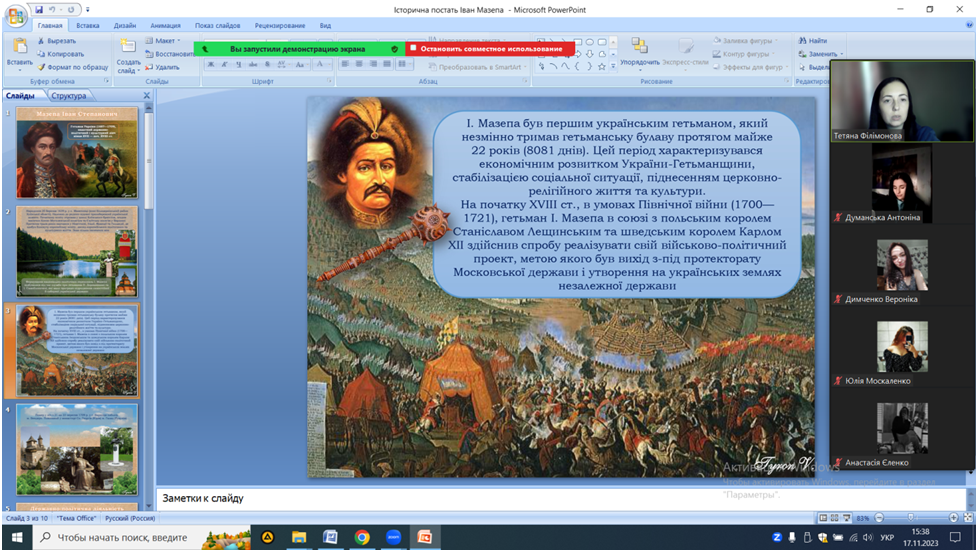Screen dimensions: 978x552
Task: Open the Вставка ribbon tab
Action: pos(87,25)
